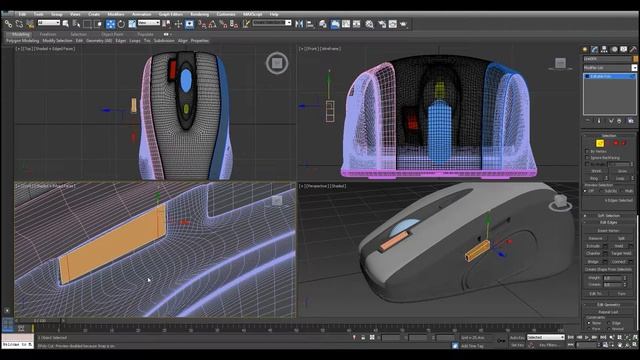Open the Group menu
Screen dimensions: 640x360
(57, 14)
